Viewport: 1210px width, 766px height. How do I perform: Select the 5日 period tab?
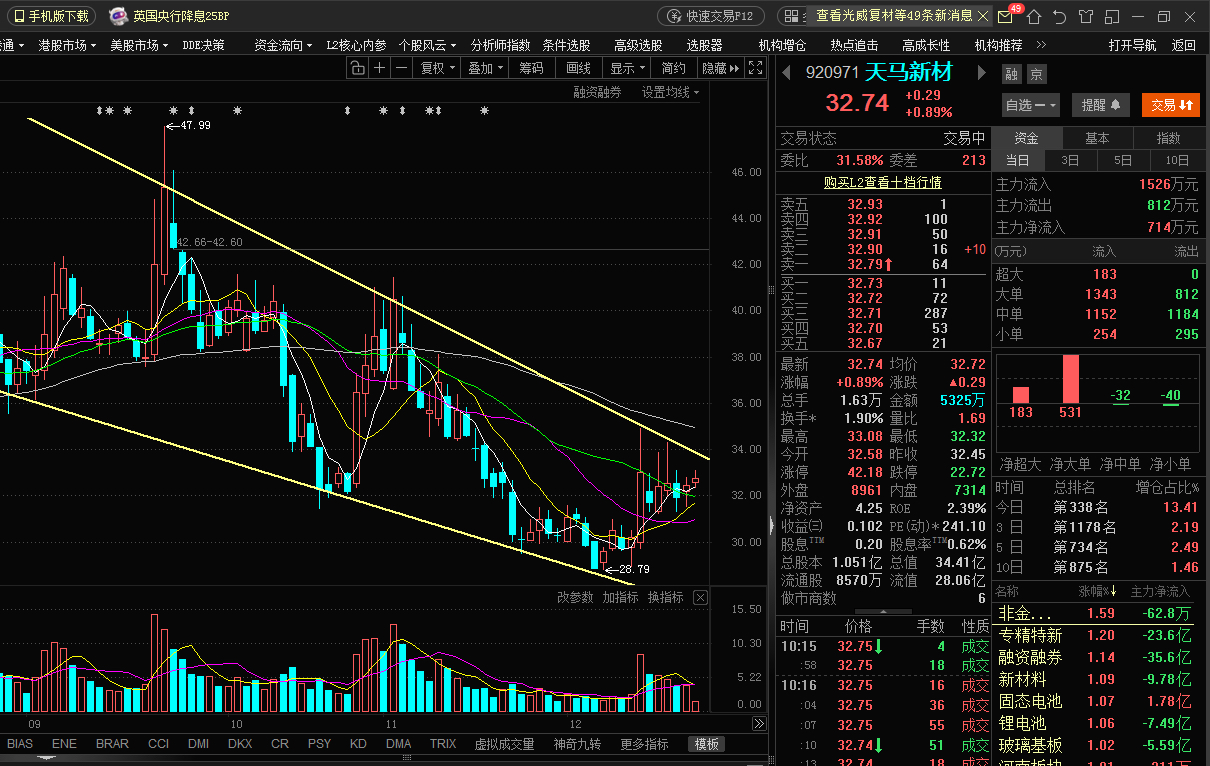click(x=1123, y=160)
